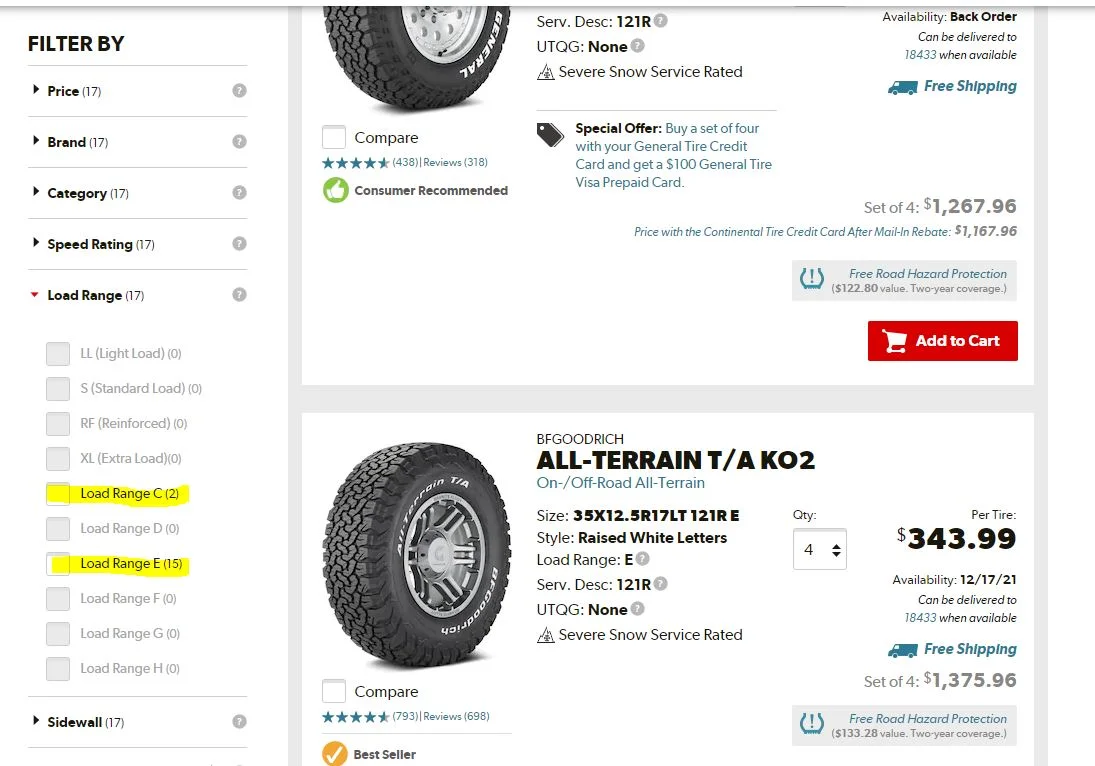Click Road Hazard icon with $133.28 value
Image resolution: width=1095 pixels, height=766 pixels.
click(811, 724)
